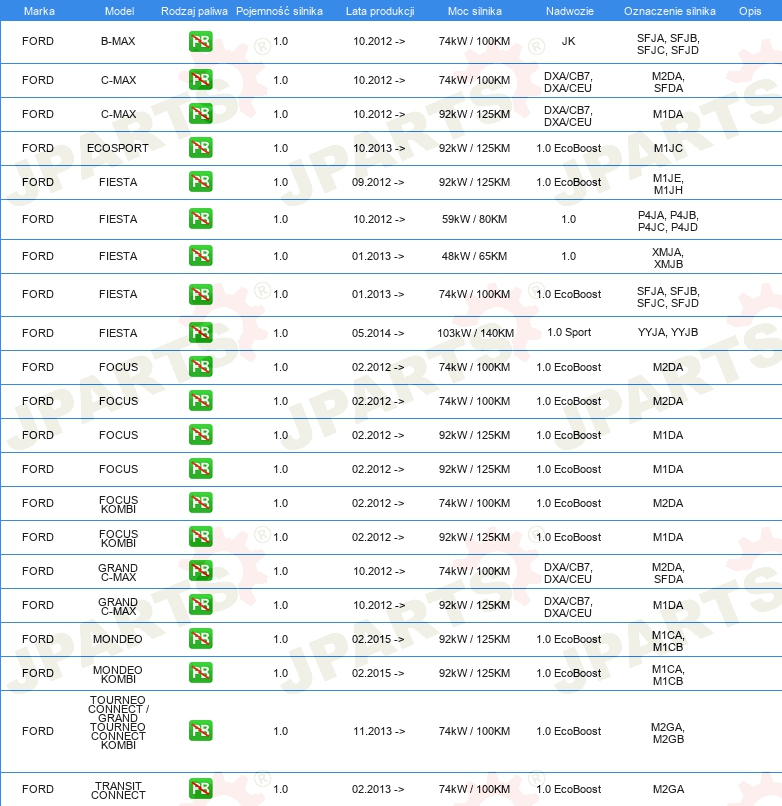Select the MONDEO KOMBI model cell

[118, 674]
